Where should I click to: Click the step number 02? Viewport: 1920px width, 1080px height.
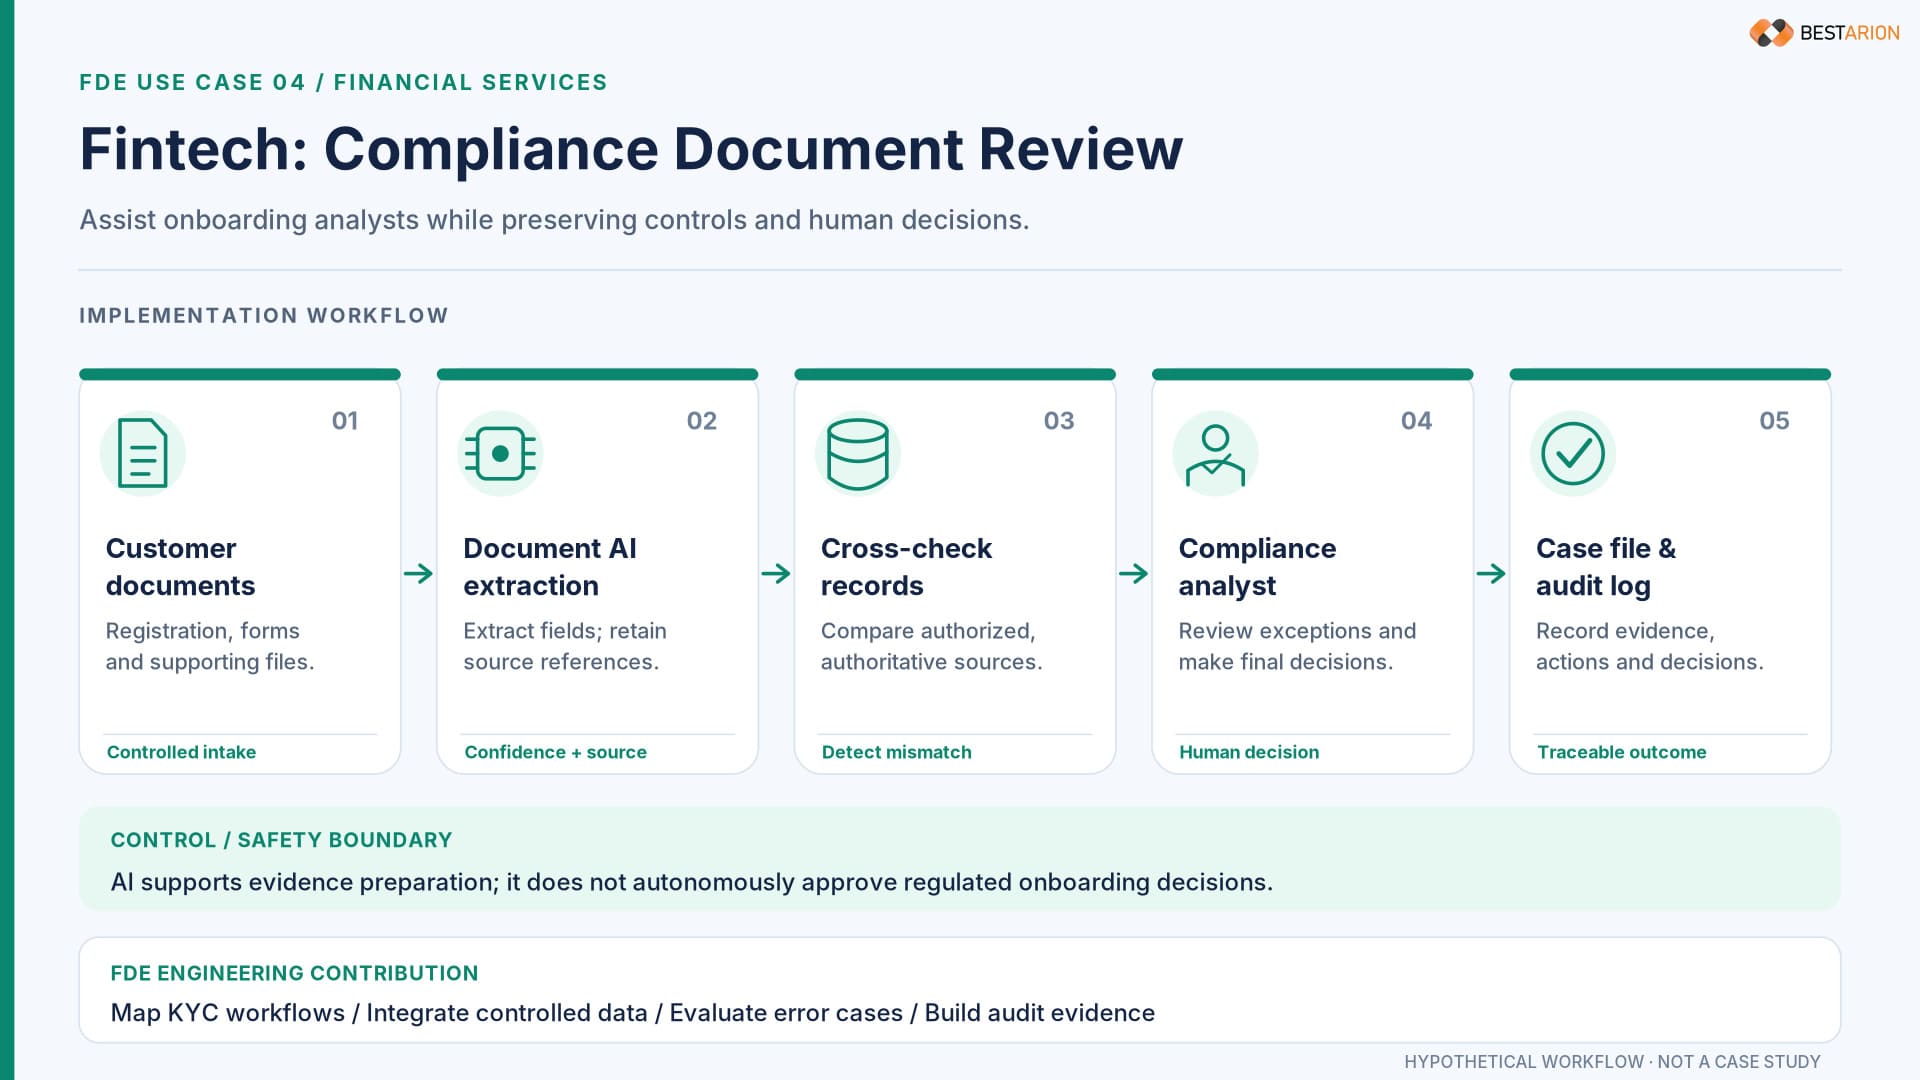(x=702, y=421)
